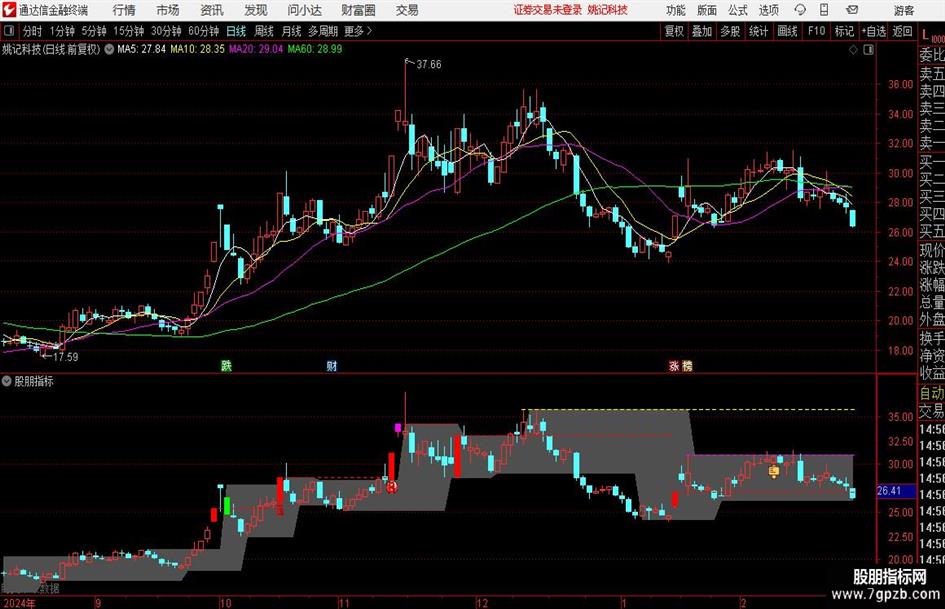Expand the 更多 periods chevron
This screenshot has width=945, height=609.
[x=369, y=31]
